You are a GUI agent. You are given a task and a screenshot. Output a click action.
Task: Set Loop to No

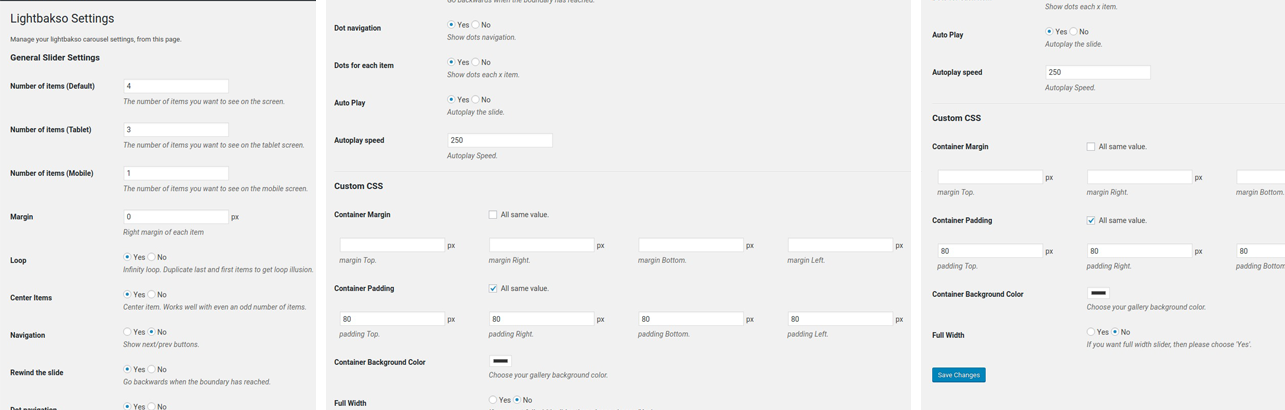pos(151,257)
